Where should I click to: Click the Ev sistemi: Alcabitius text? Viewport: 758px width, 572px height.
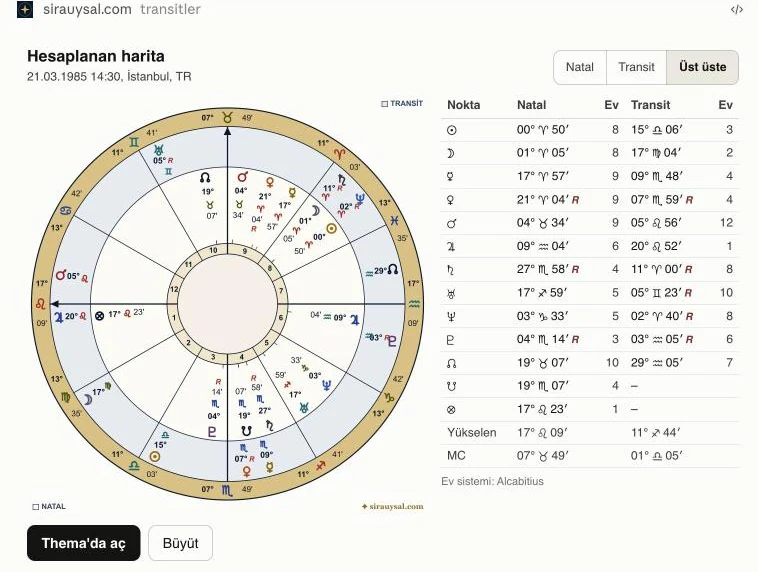tap(492, 481)
